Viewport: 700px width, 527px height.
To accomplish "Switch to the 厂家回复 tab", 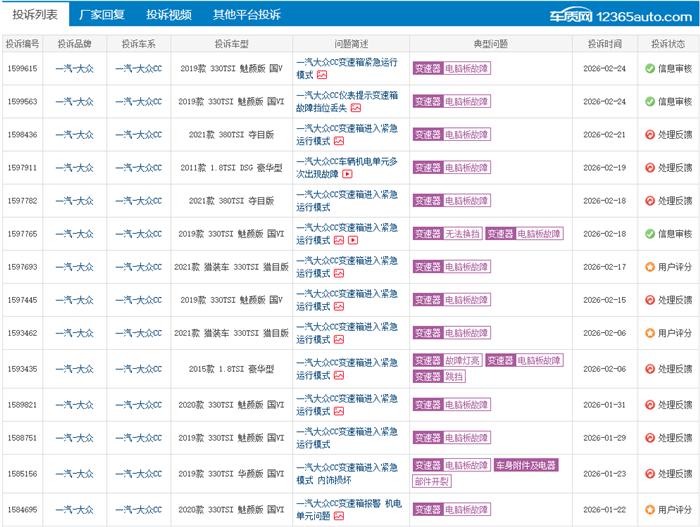I will [x=103, y=15].
